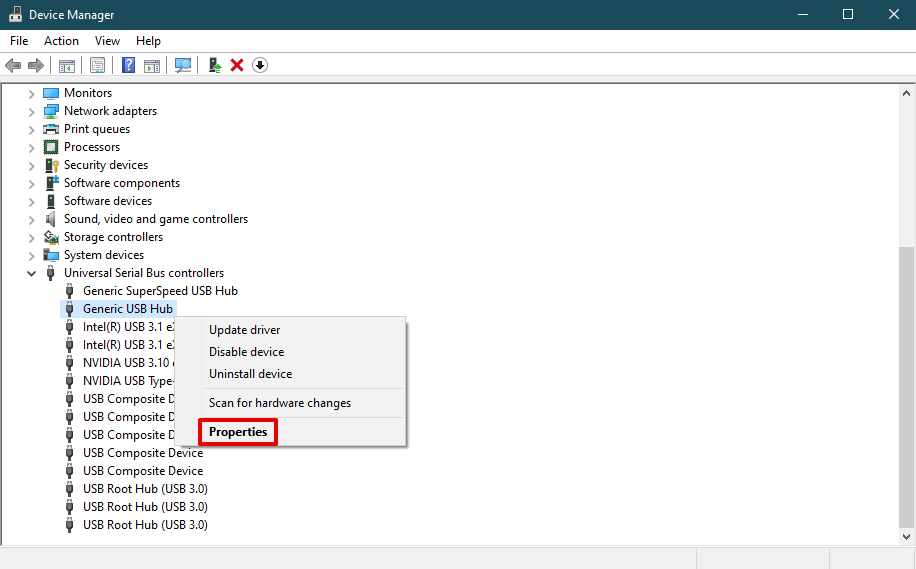The image size is (916, 569).
Task: Click the vertical scrollbar thumb
Action: (906, 386)
